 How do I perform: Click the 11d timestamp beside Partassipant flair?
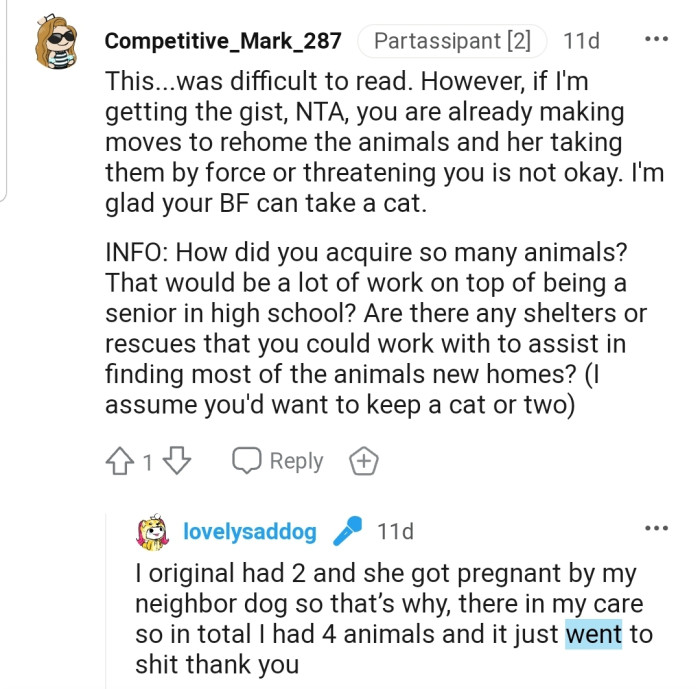pyautogui.click(x=582, y=42)
